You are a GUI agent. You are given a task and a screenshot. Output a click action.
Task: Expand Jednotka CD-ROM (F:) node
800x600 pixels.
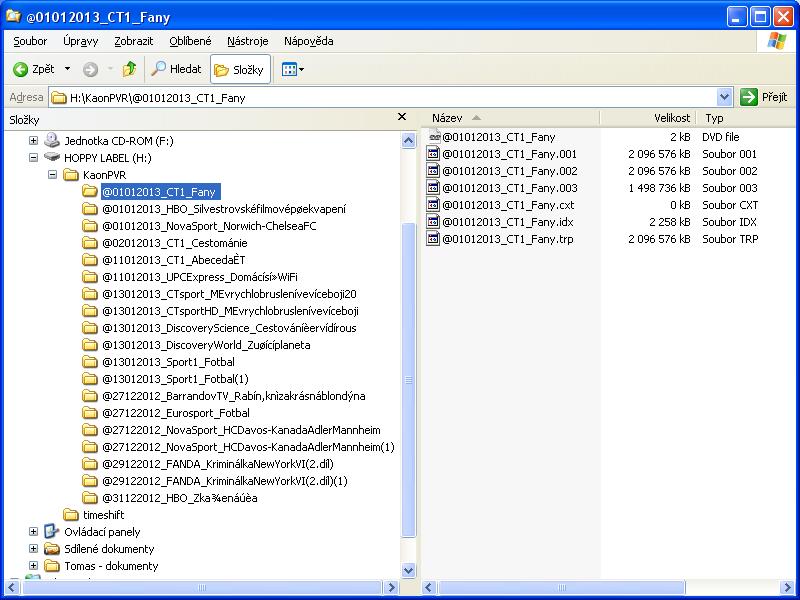pos(33,140)
